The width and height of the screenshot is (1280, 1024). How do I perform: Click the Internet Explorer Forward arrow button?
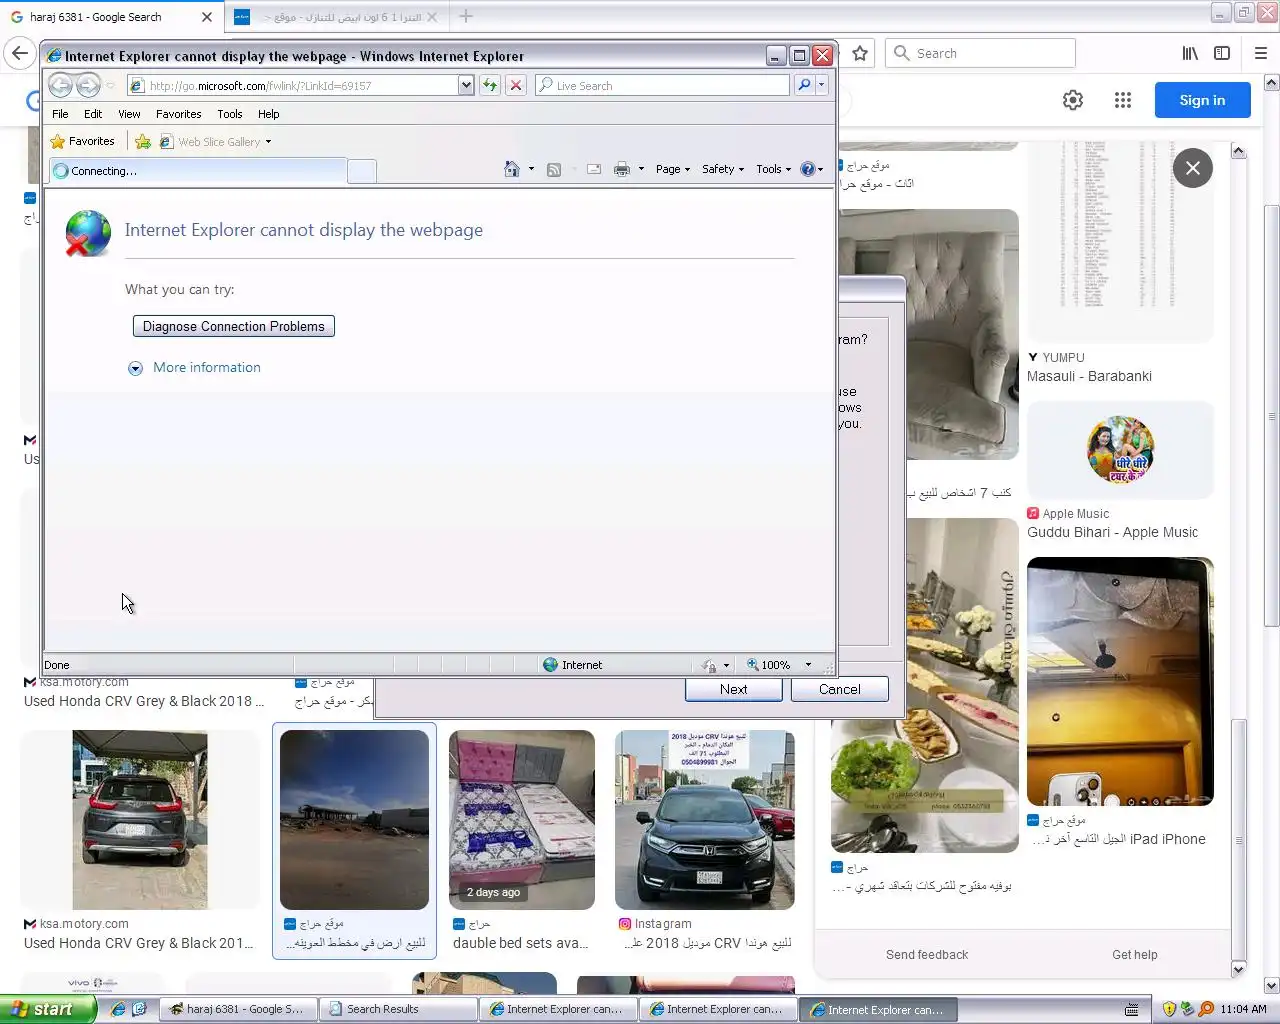tap(89, 86)
